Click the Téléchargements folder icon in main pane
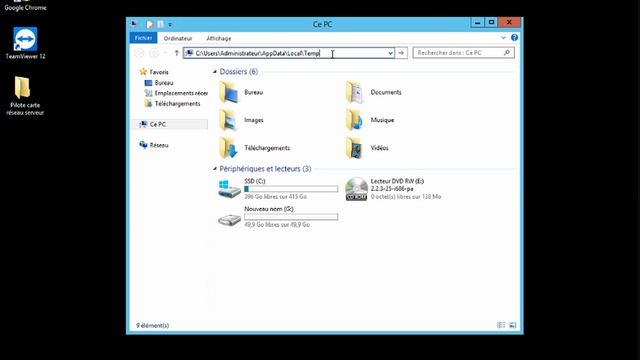The height and width of the screenshot is (360, 640). pyautogui.click(x=229, y=148)
